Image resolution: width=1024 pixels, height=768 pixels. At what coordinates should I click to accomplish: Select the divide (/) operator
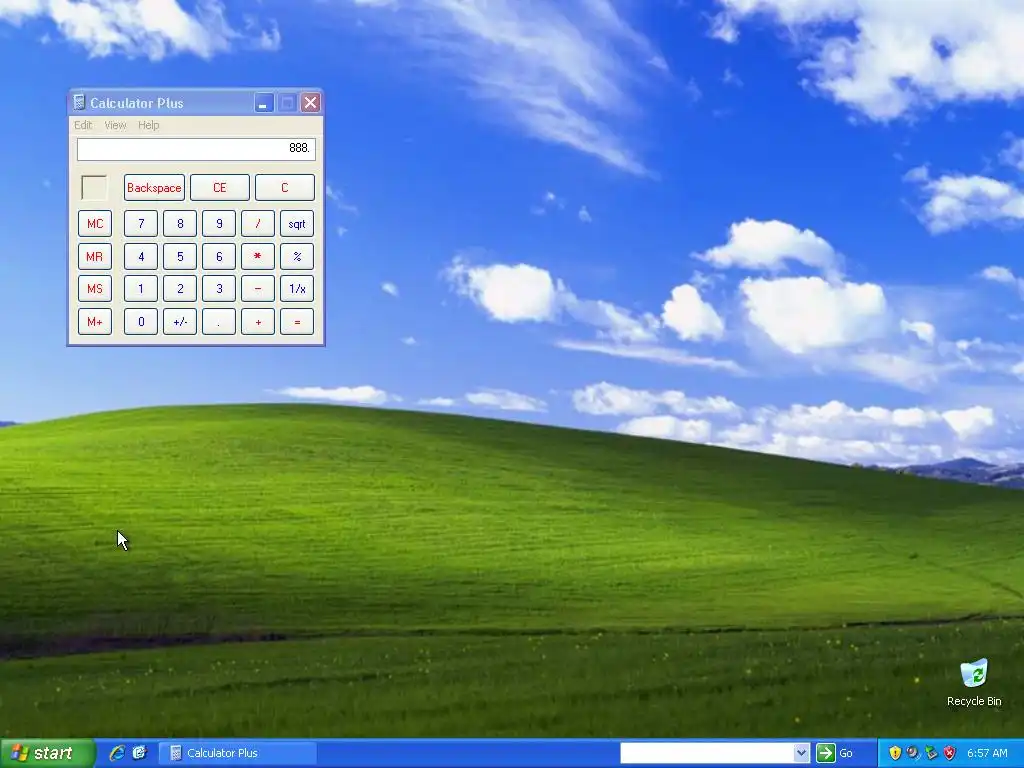coord(258,223)
